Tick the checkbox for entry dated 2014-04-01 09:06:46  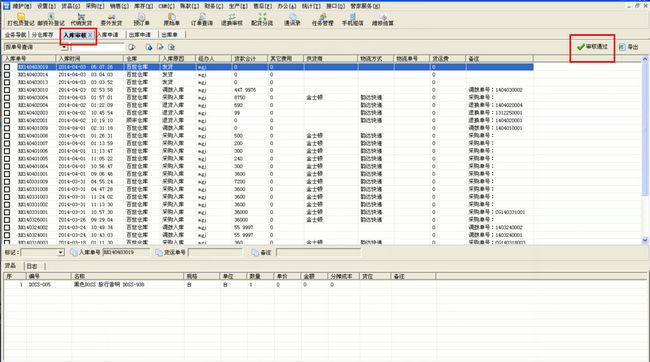(x=7, y=174)
